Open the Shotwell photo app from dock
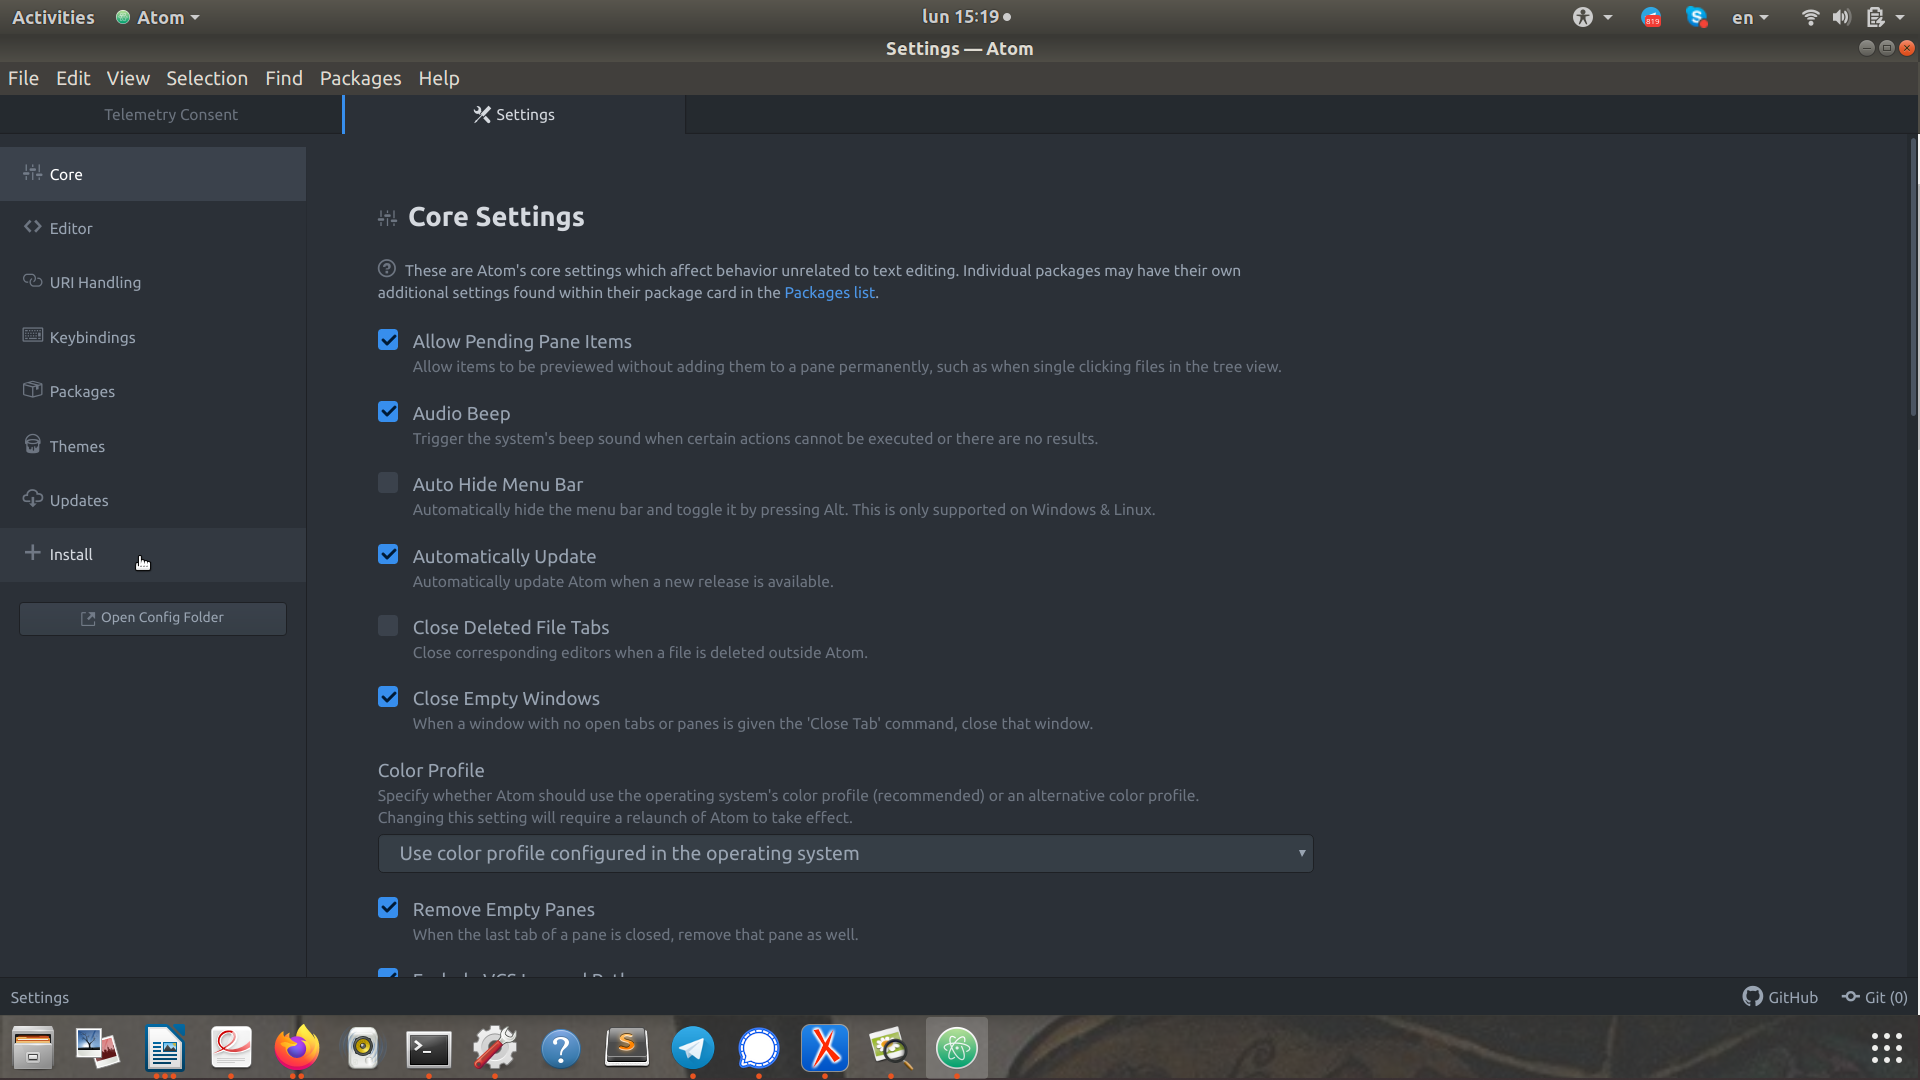Screen dimensions: 1920x1080 coord(99,1048)
